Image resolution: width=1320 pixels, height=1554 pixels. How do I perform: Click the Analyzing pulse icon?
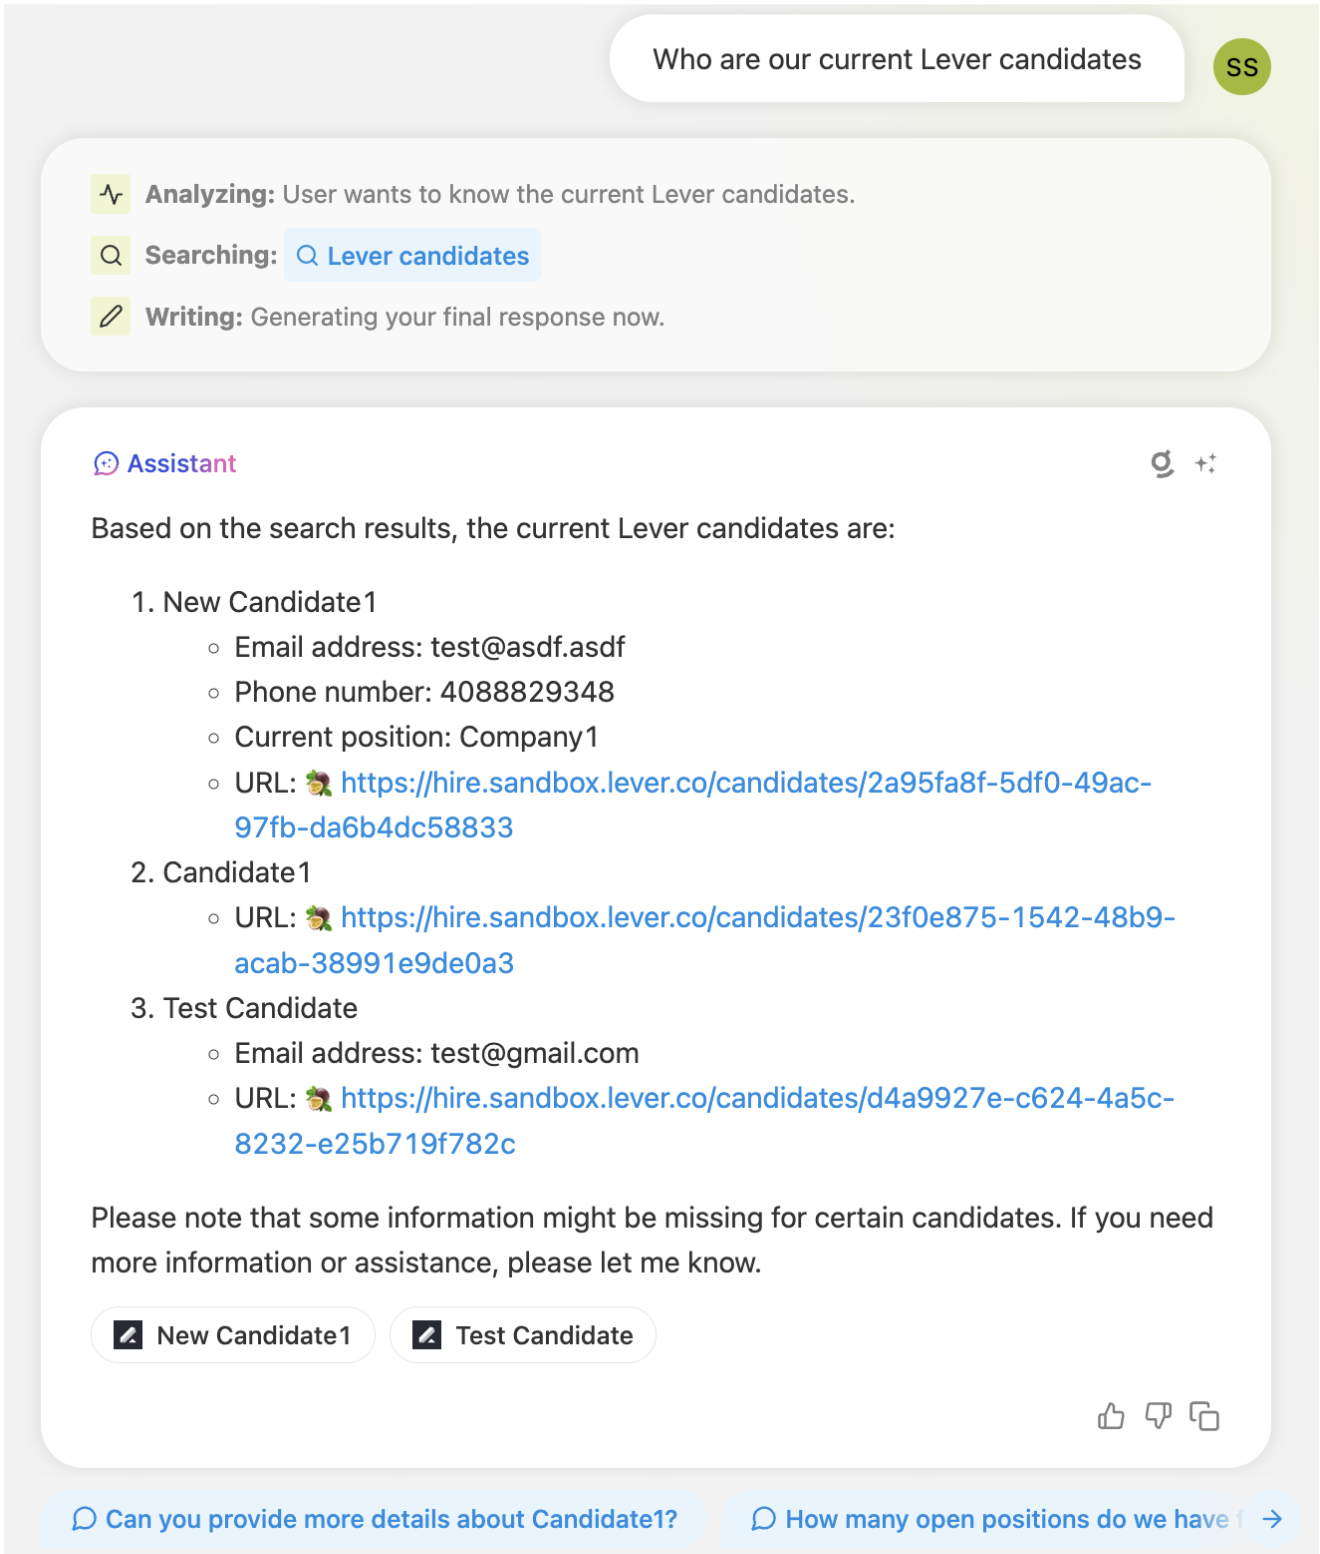click(111, 194)
